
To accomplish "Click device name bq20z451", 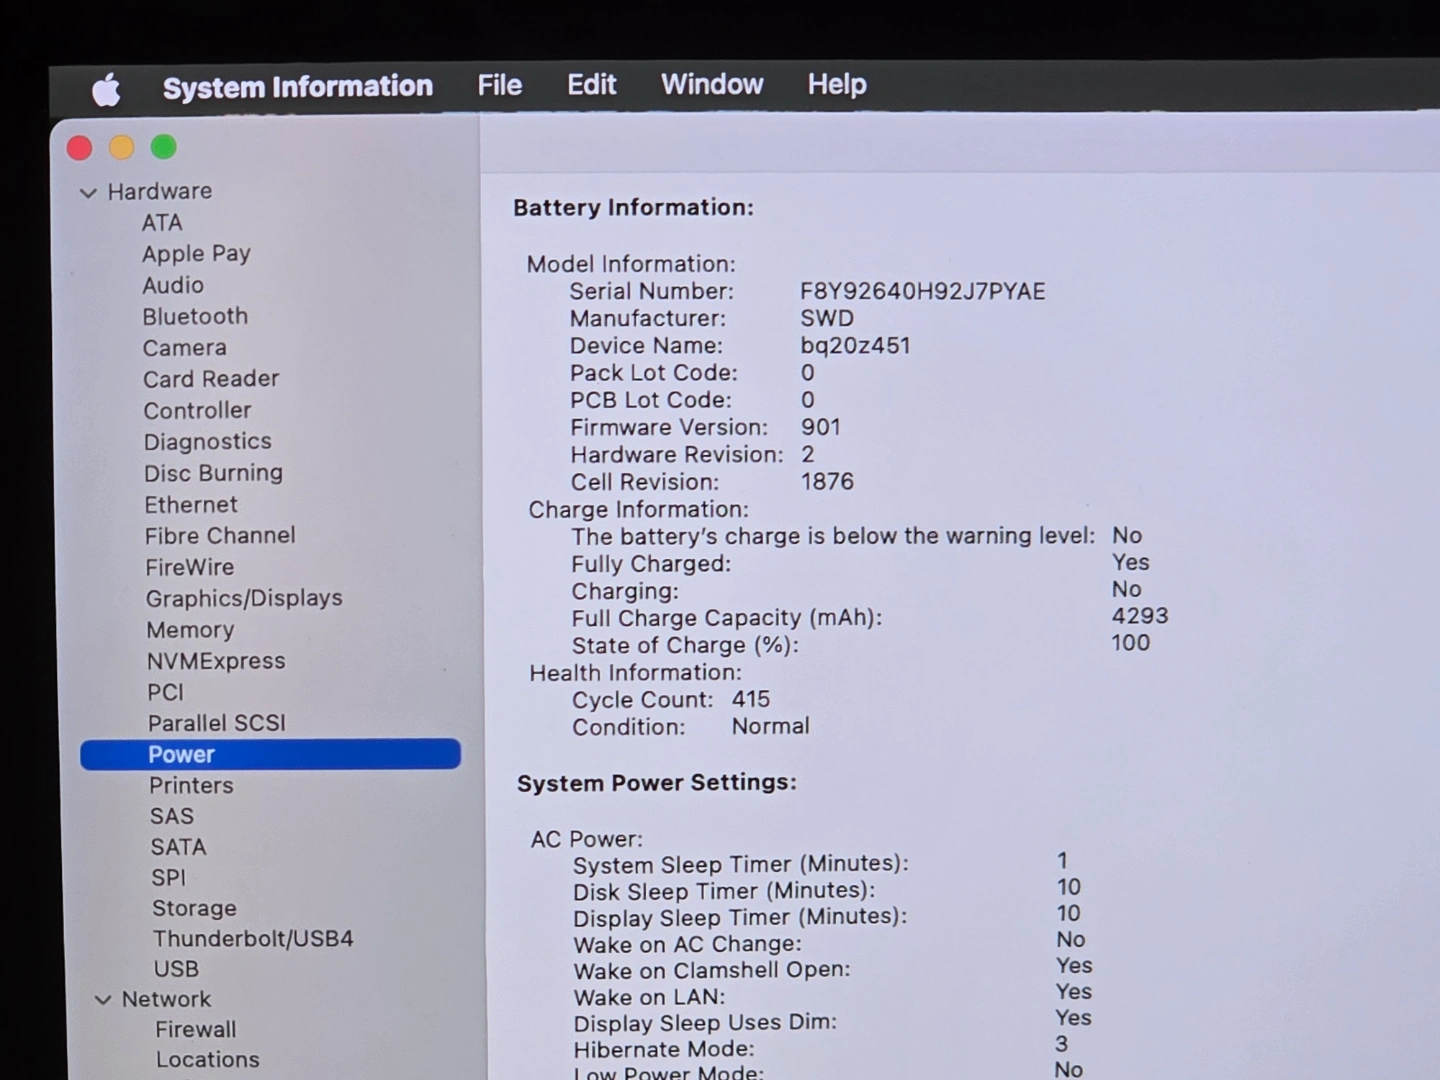I will tap(855, 345).
